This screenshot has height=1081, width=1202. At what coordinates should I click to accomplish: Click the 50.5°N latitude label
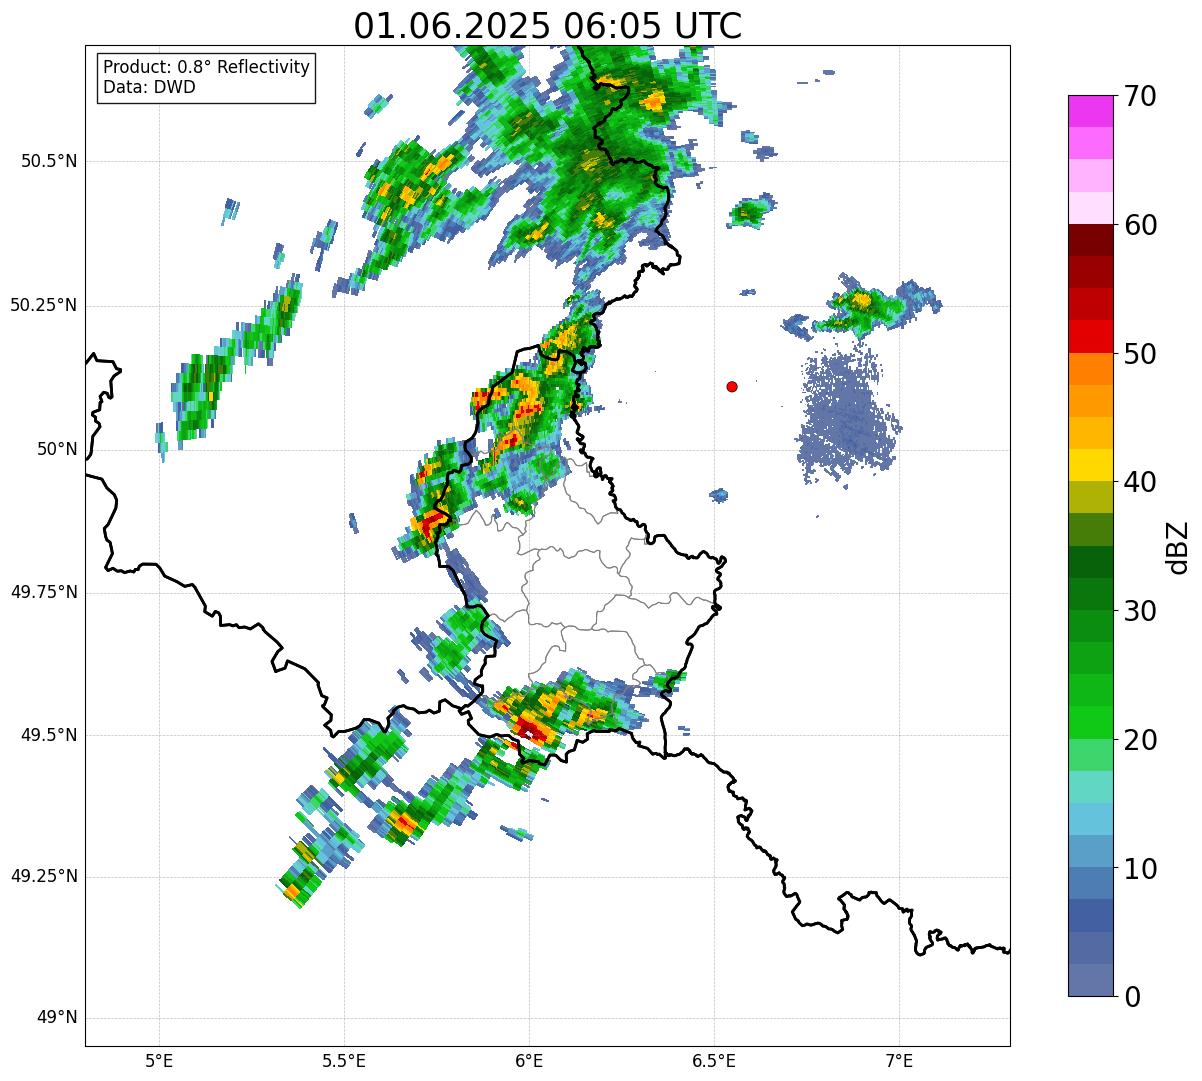tap(49, 161)
